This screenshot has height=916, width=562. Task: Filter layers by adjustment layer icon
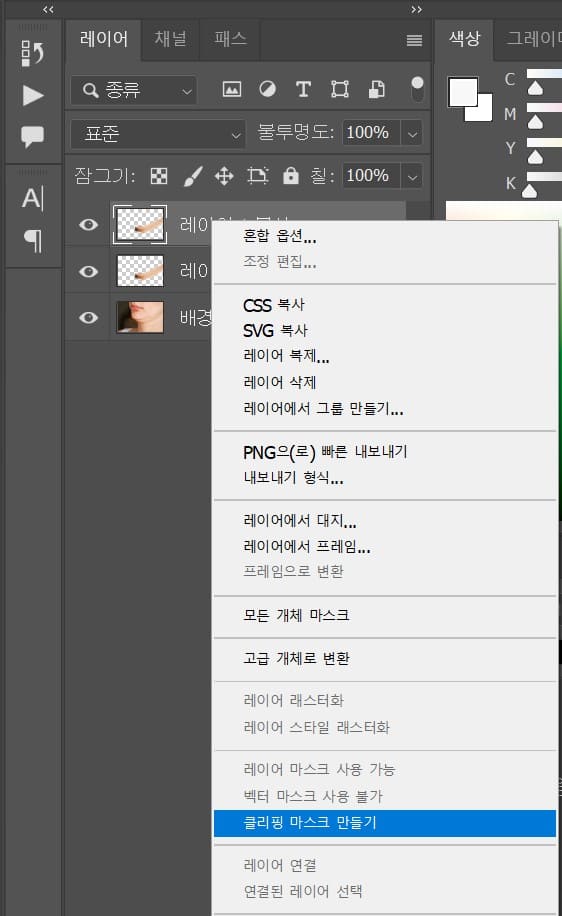pos(268,89)
